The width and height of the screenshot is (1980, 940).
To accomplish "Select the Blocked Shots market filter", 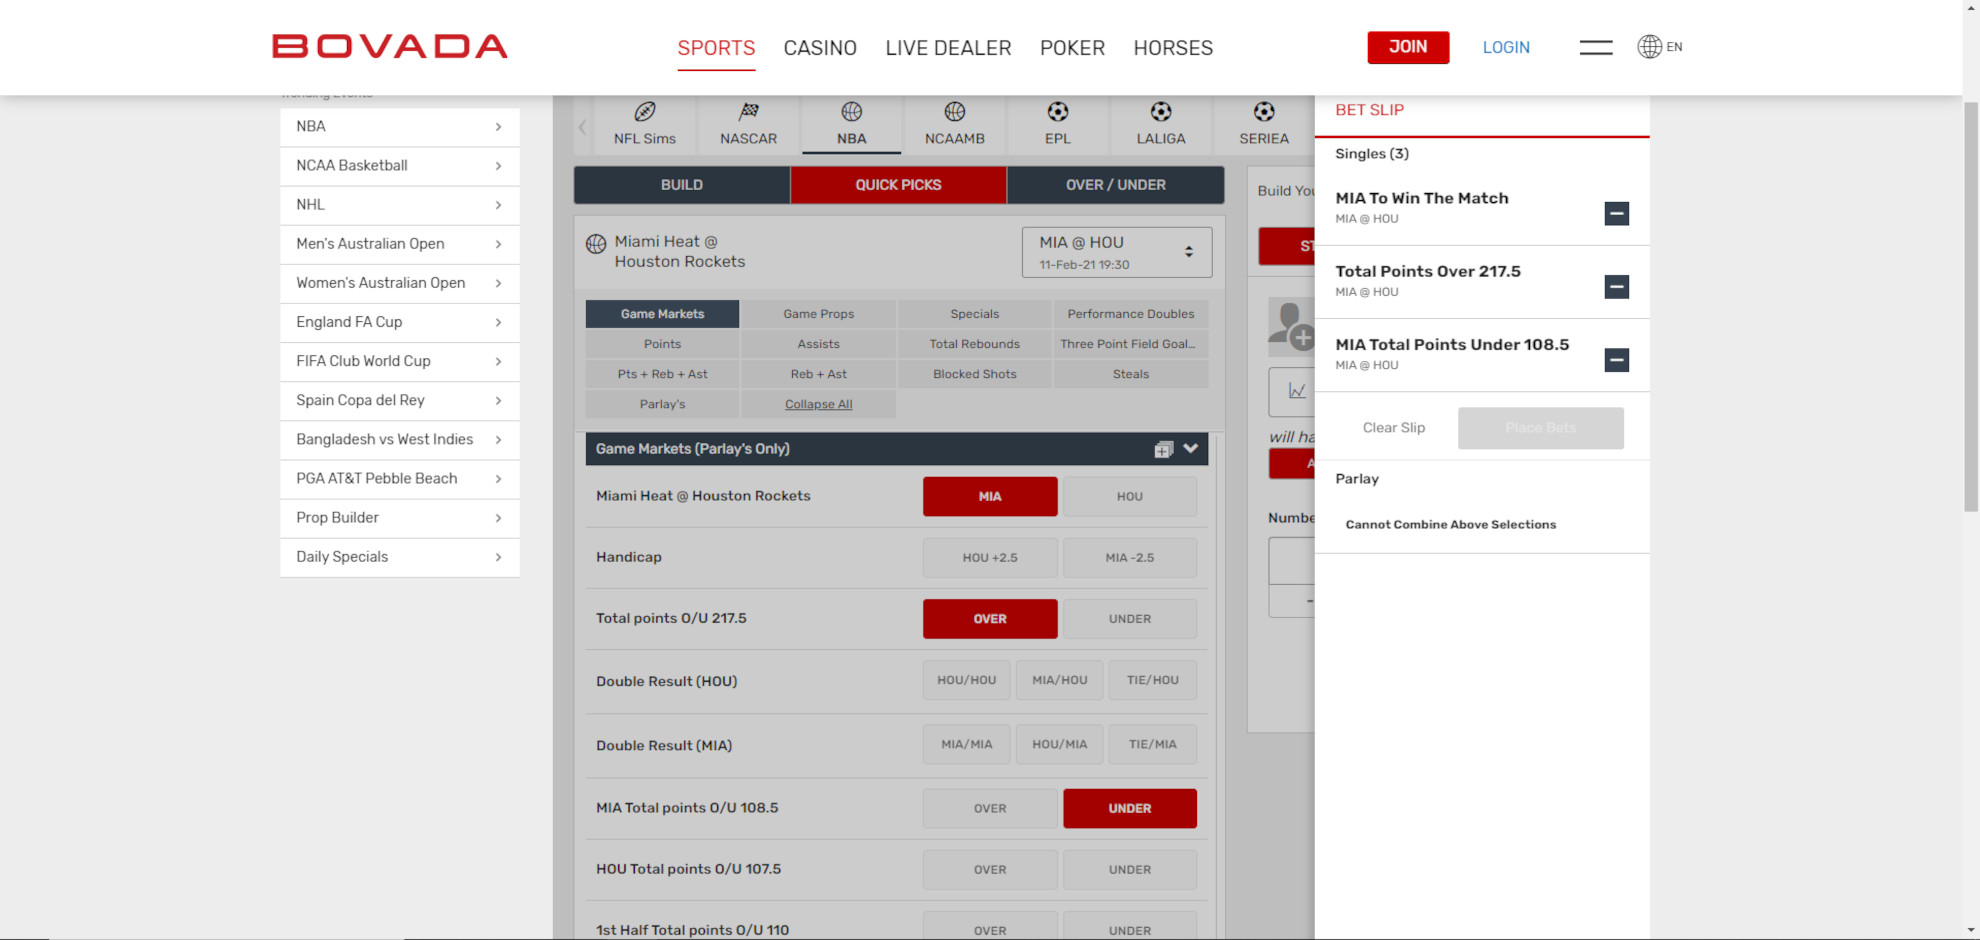I will (974, 374).
